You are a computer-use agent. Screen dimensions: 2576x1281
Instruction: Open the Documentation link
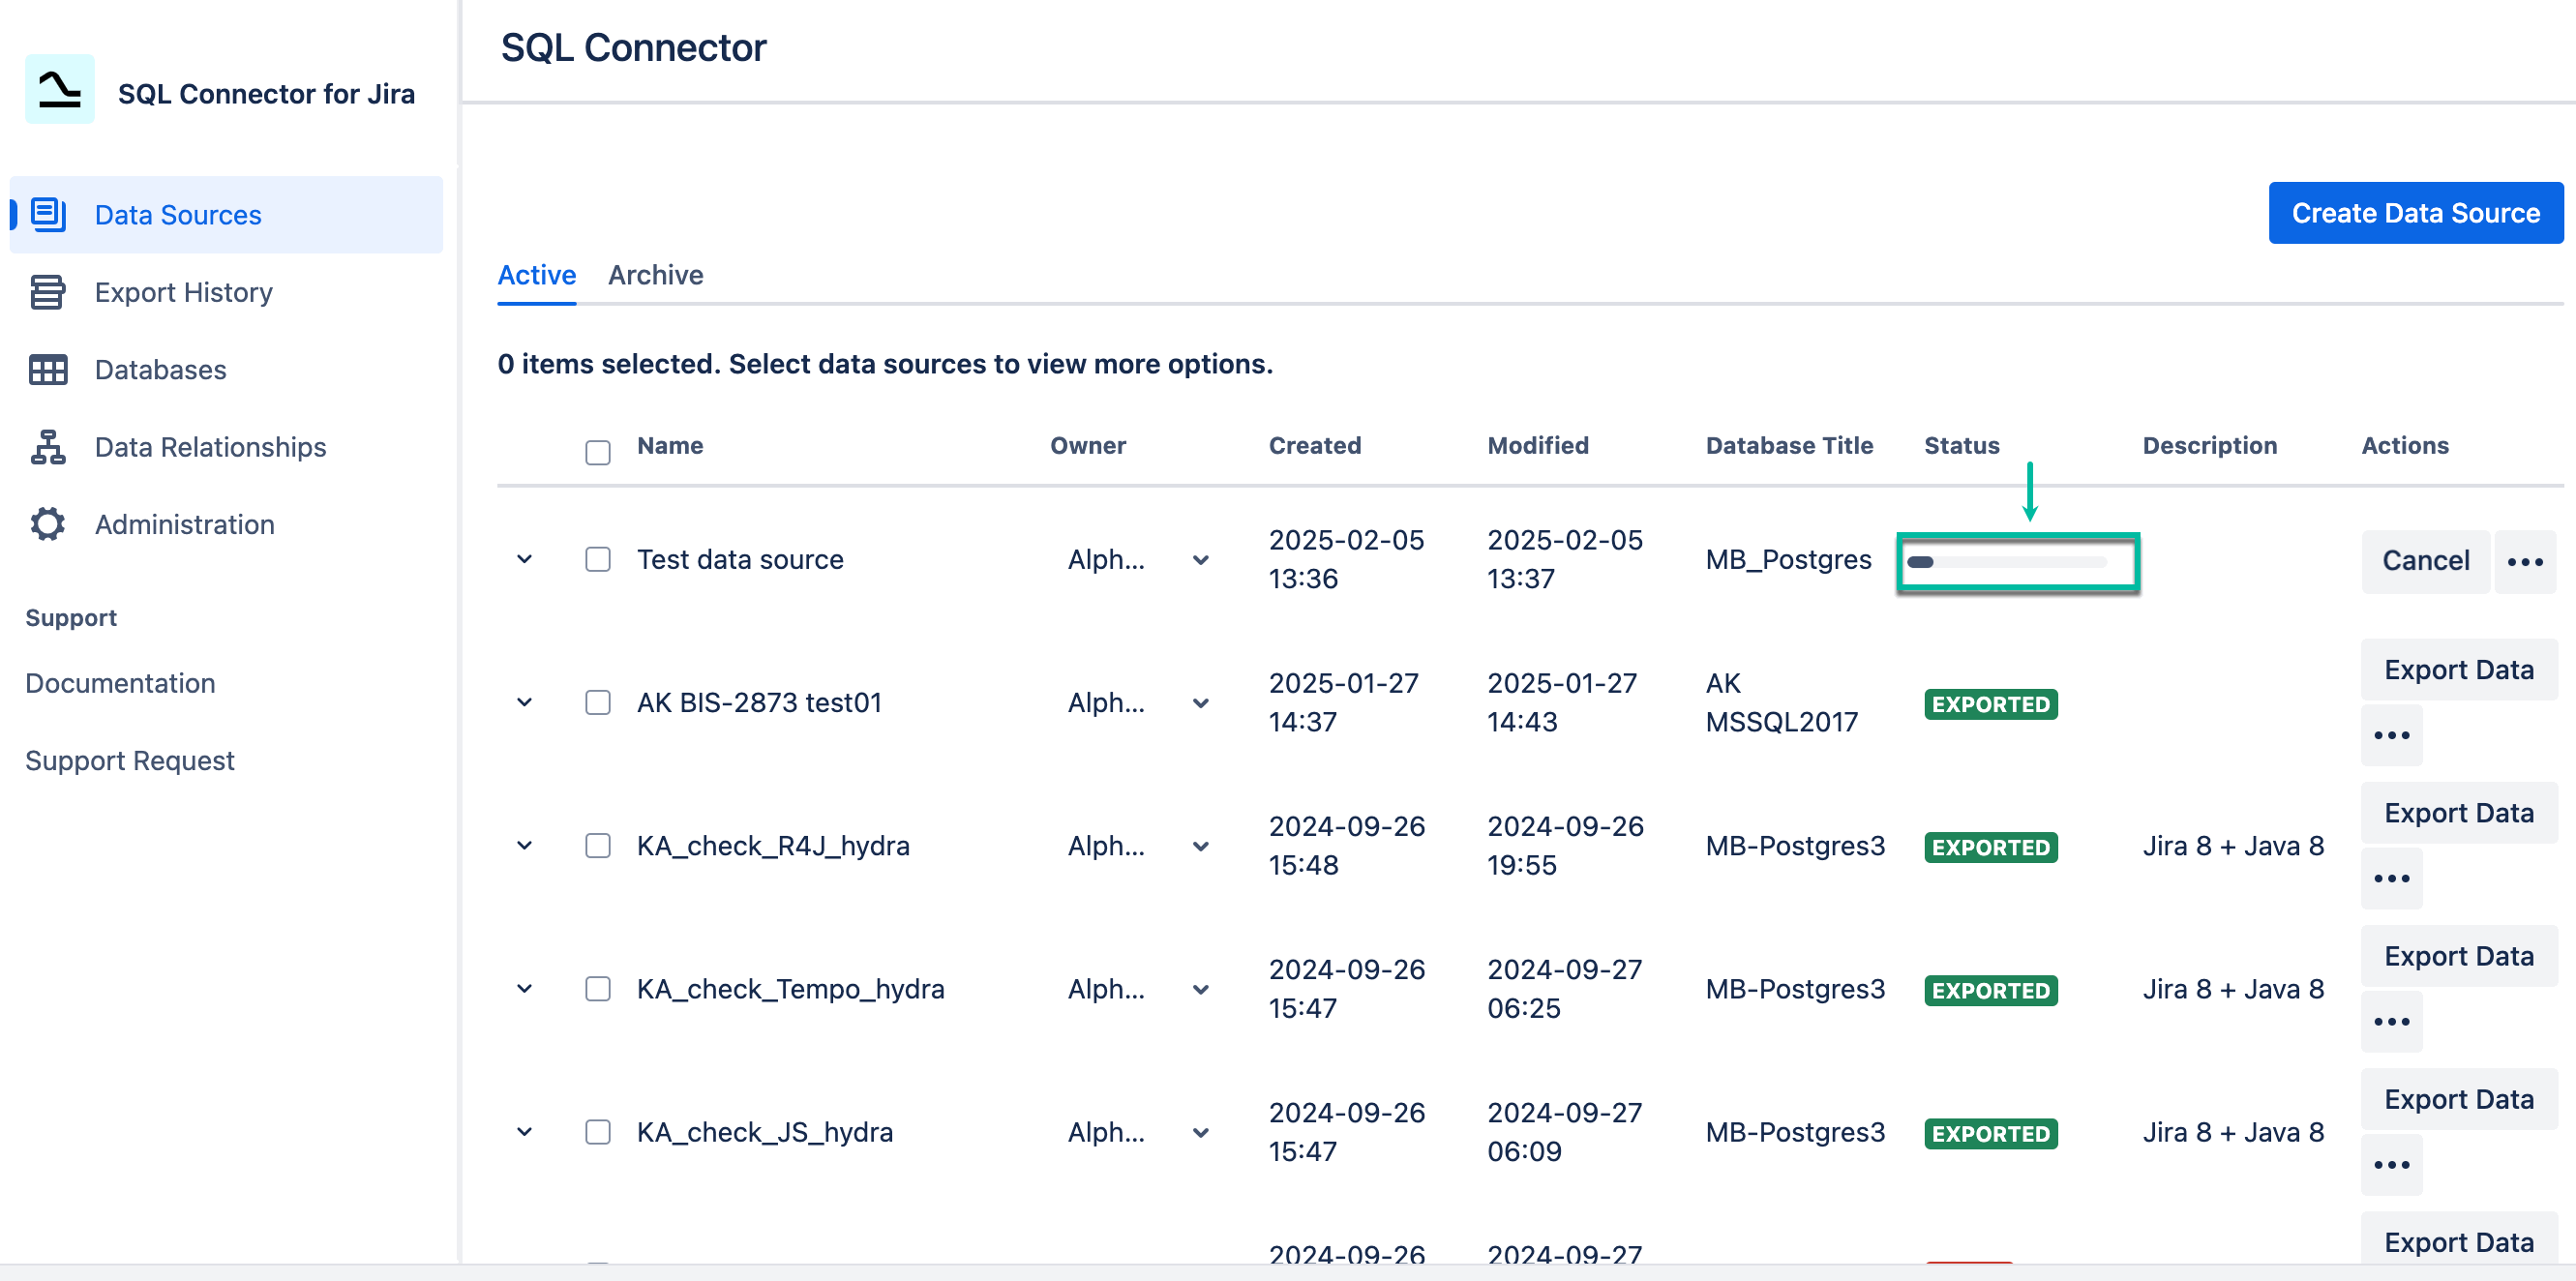(x=120, y=683)
